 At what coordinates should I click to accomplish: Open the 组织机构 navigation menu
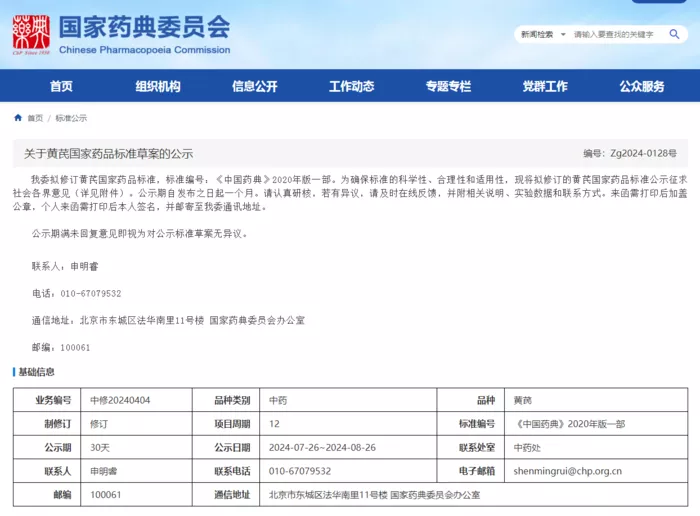click(x=158, y=86)
